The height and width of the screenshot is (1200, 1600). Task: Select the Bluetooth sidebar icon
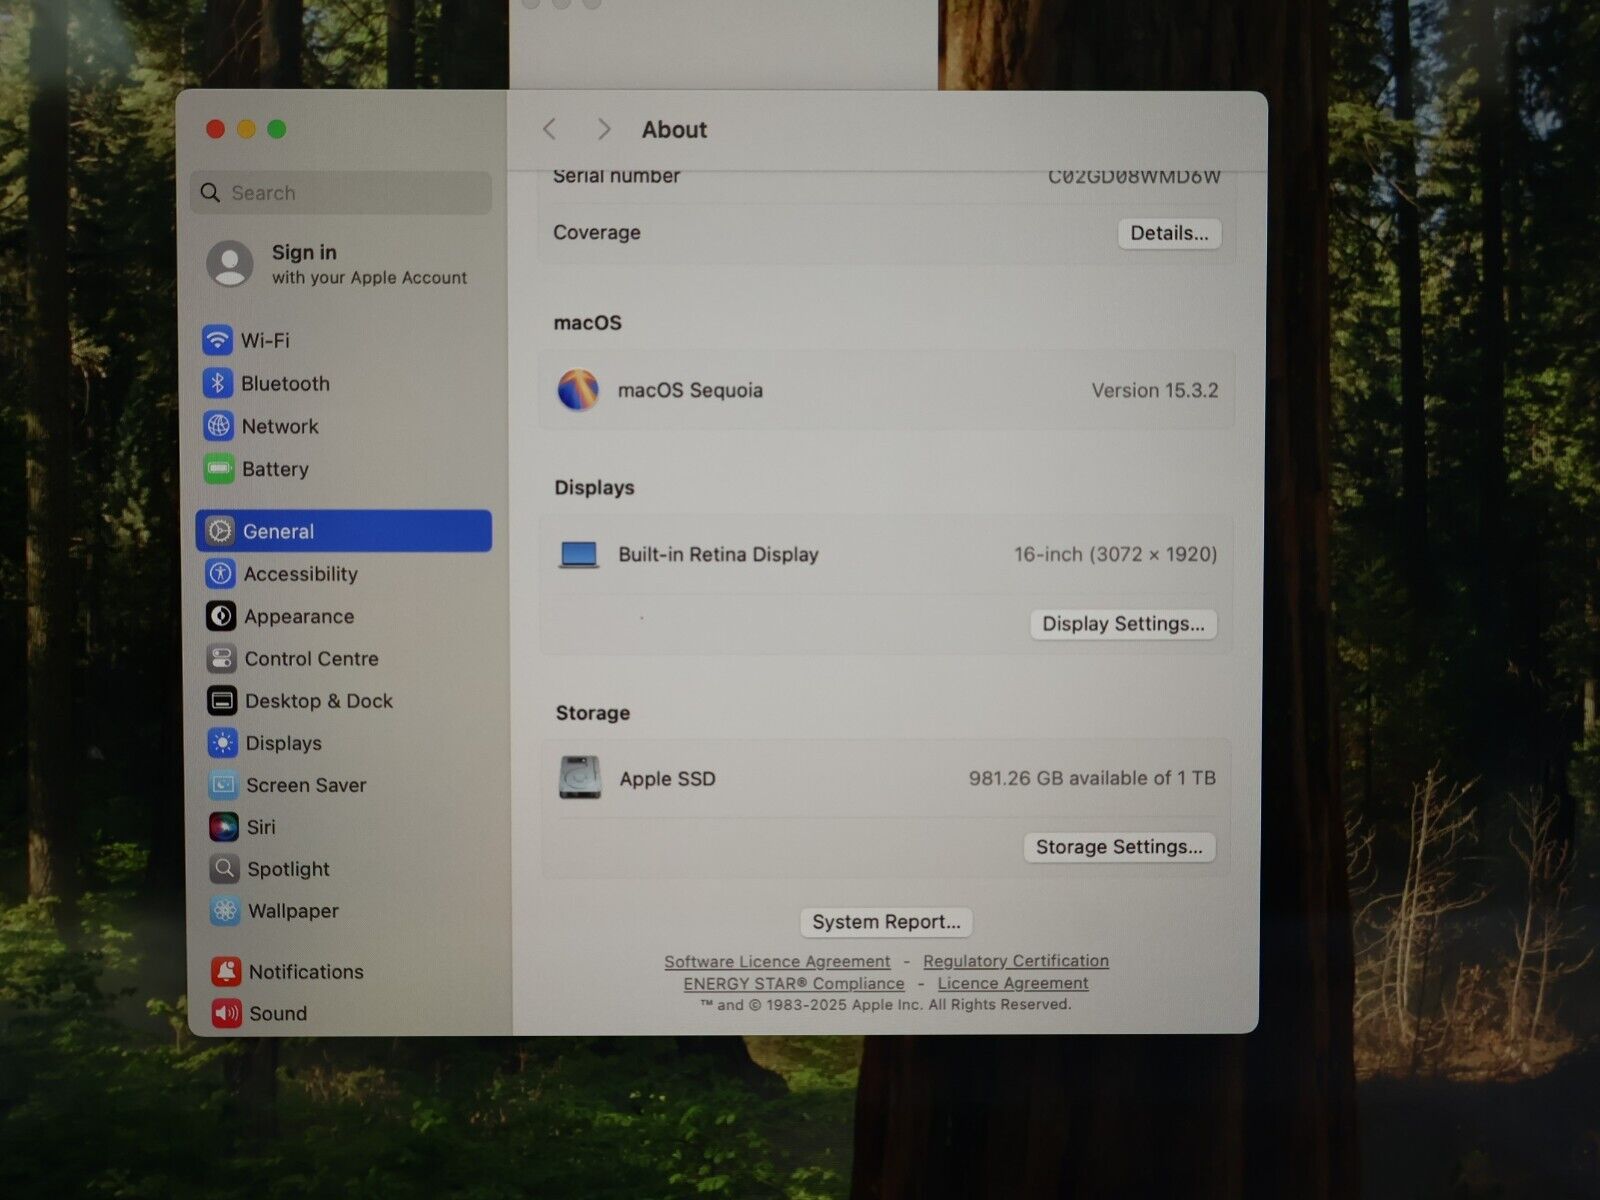pos(218,383)
